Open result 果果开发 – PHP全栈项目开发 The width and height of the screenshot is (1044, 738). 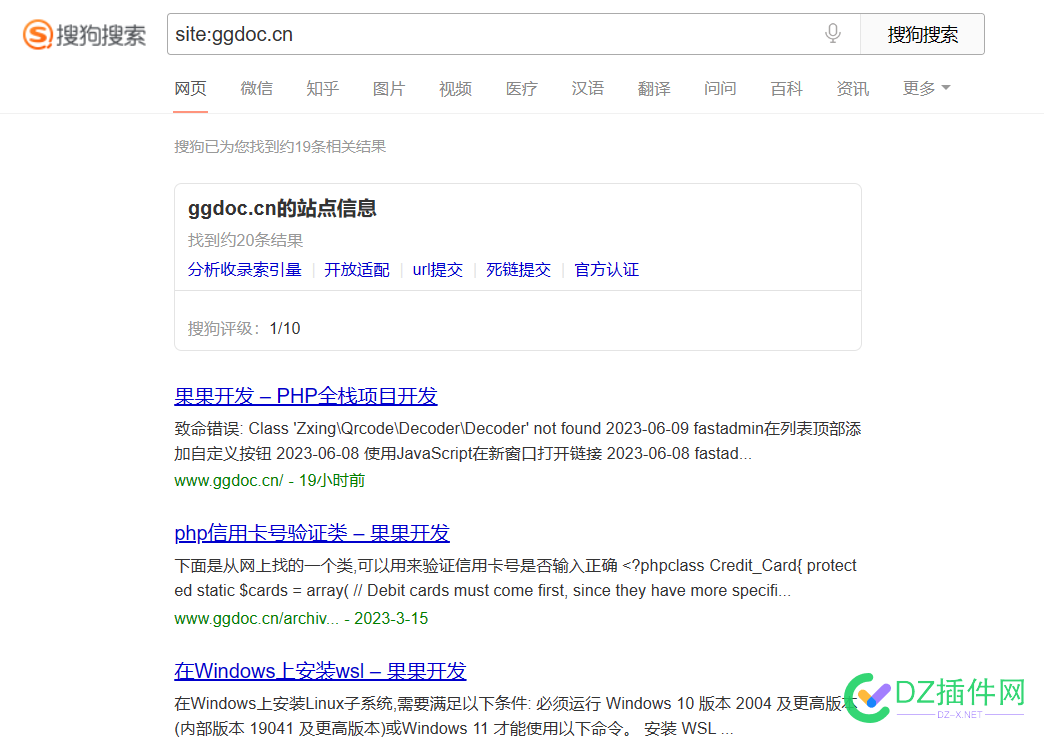(x=306, y=396)
